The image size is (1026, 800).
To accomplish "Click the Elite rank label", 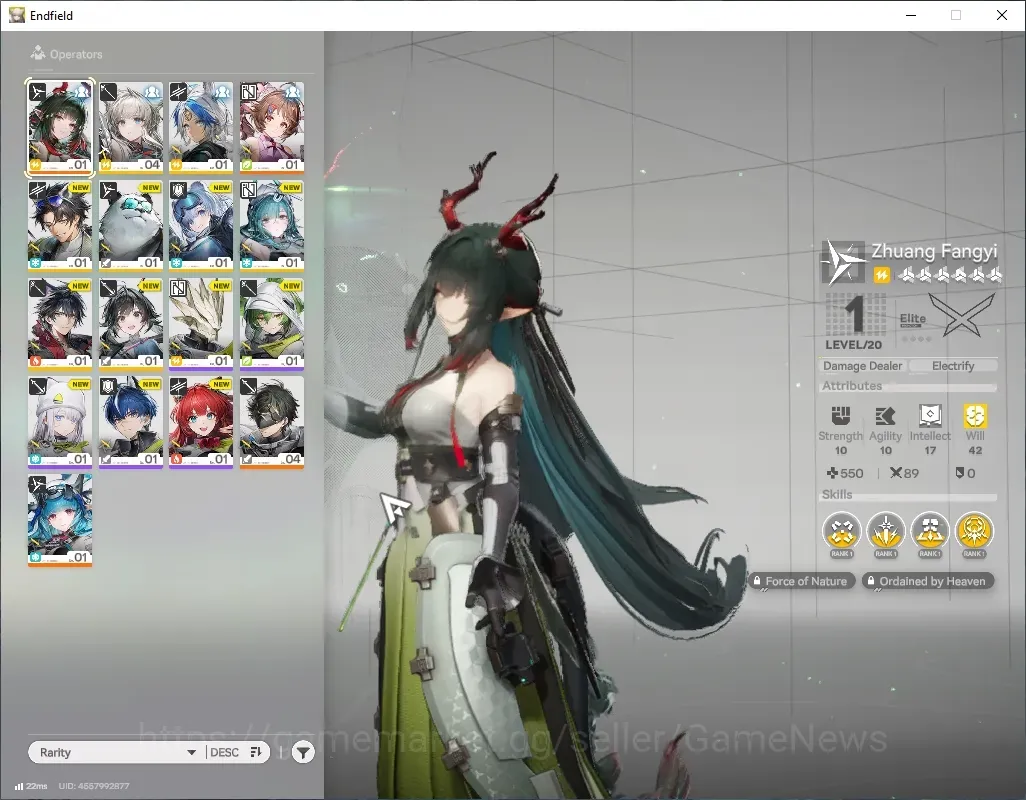I will point(912,319).
